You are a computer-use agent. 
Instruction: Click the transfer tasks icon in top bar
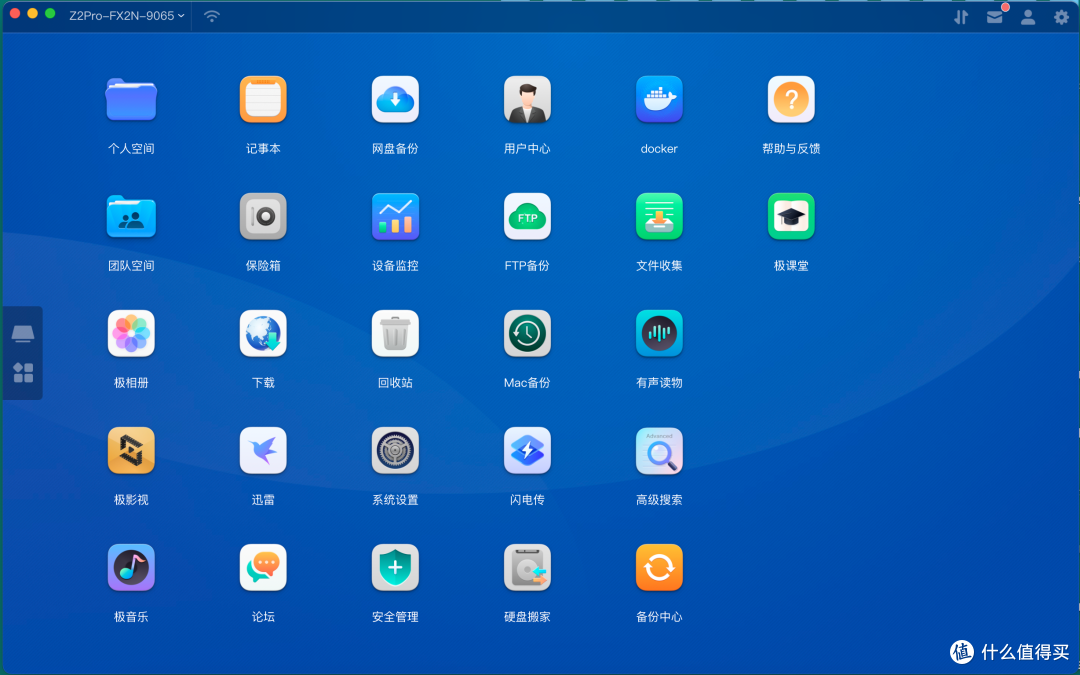(x=961, y=17)
